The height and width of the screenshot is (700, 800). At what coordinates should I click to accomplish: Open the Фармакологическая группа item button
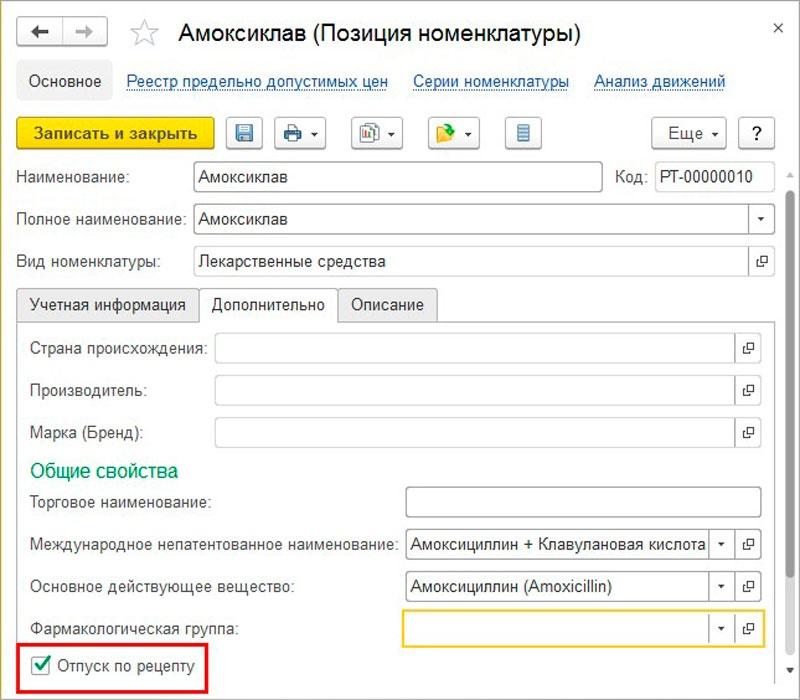[x=748, y=629]
